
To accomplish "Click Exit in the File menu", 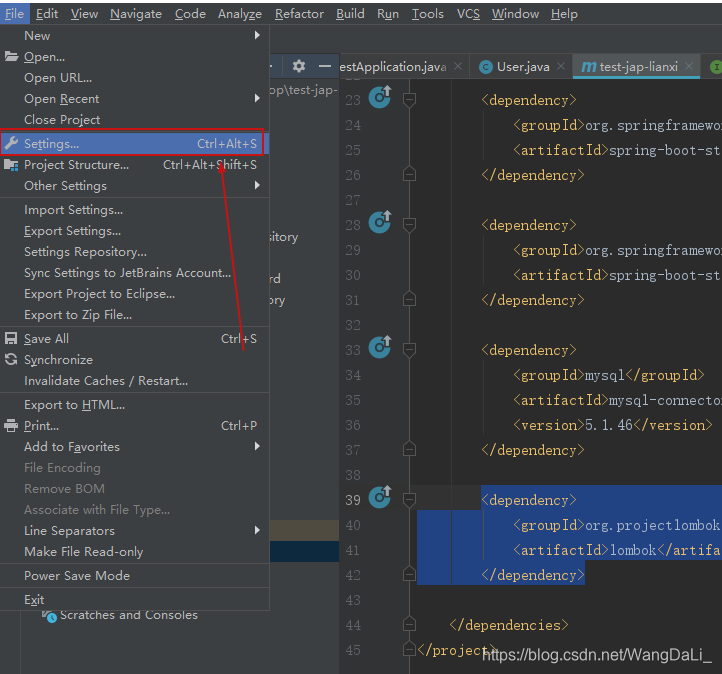I will pyautogui.click(x=134, y=599).
